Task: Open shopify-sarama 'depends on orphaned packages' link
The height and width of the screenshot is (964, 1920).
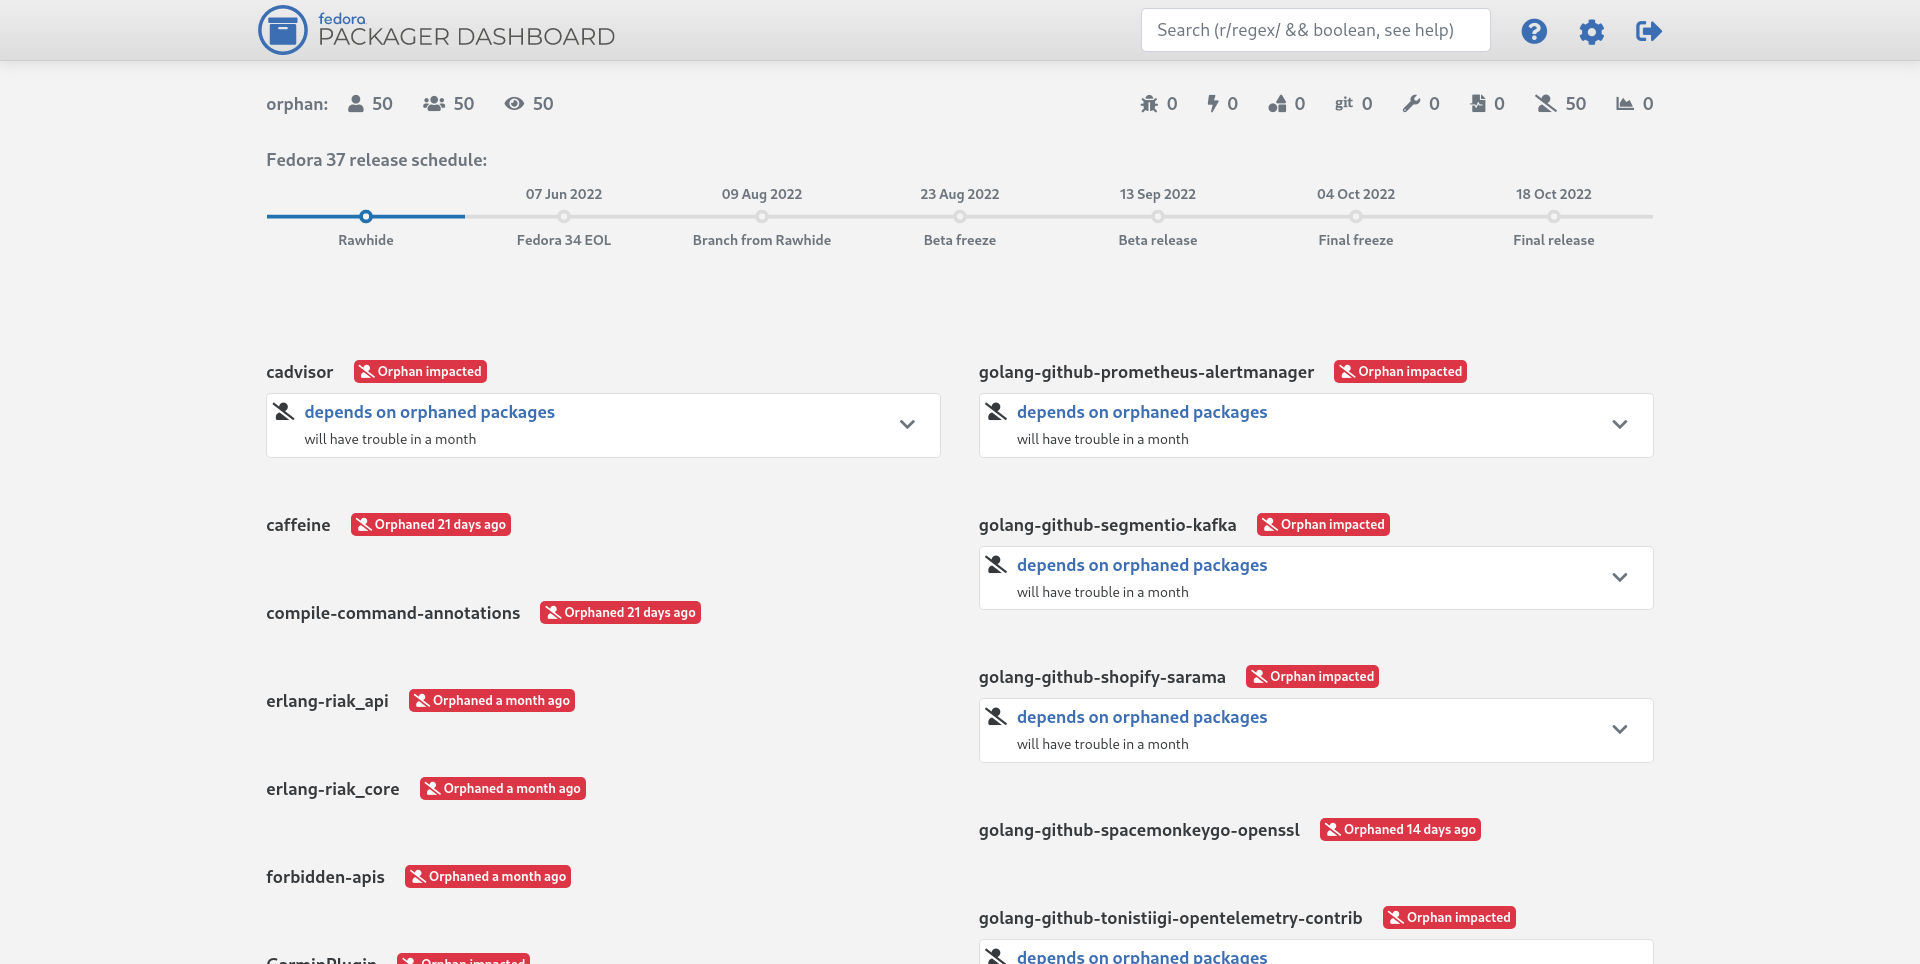Action: (x=1142, y=717)
